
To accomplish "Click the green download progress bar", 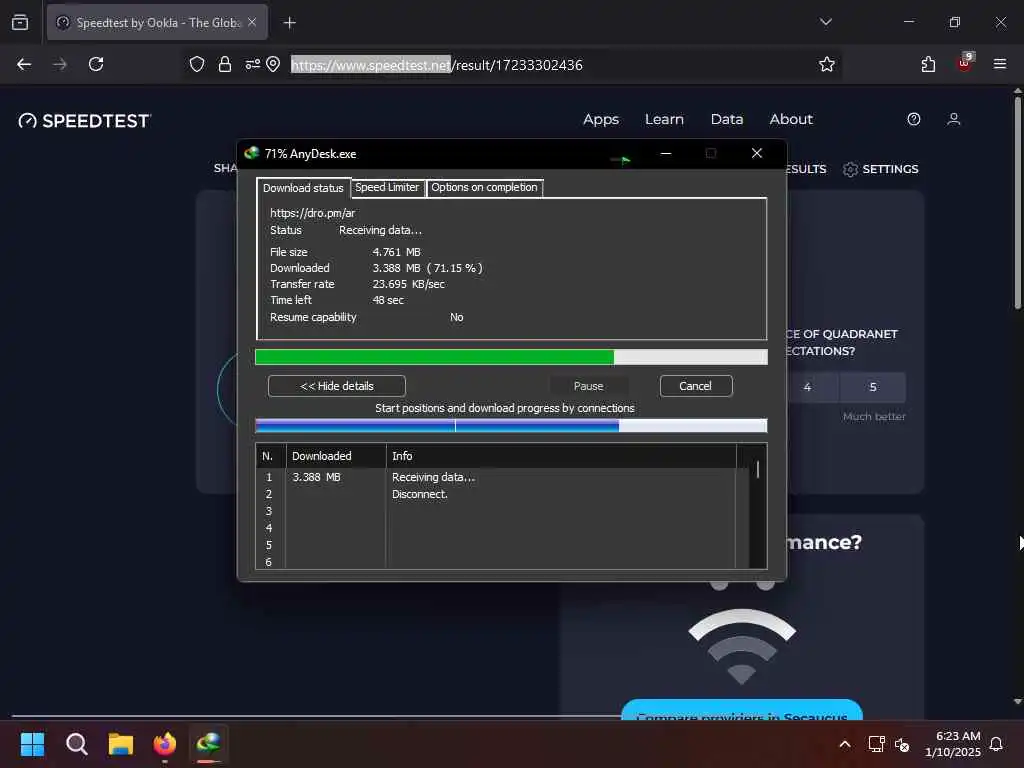I will tap(511, 357).
